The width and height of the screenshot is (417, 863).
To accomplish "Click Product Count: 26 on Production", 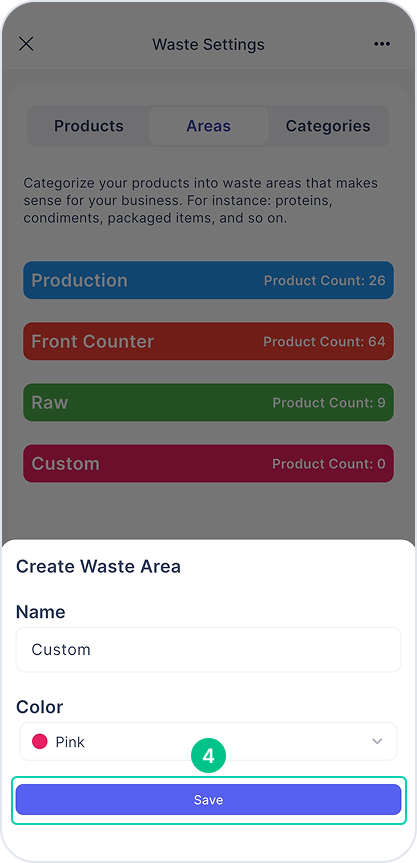I will (325, 280).
